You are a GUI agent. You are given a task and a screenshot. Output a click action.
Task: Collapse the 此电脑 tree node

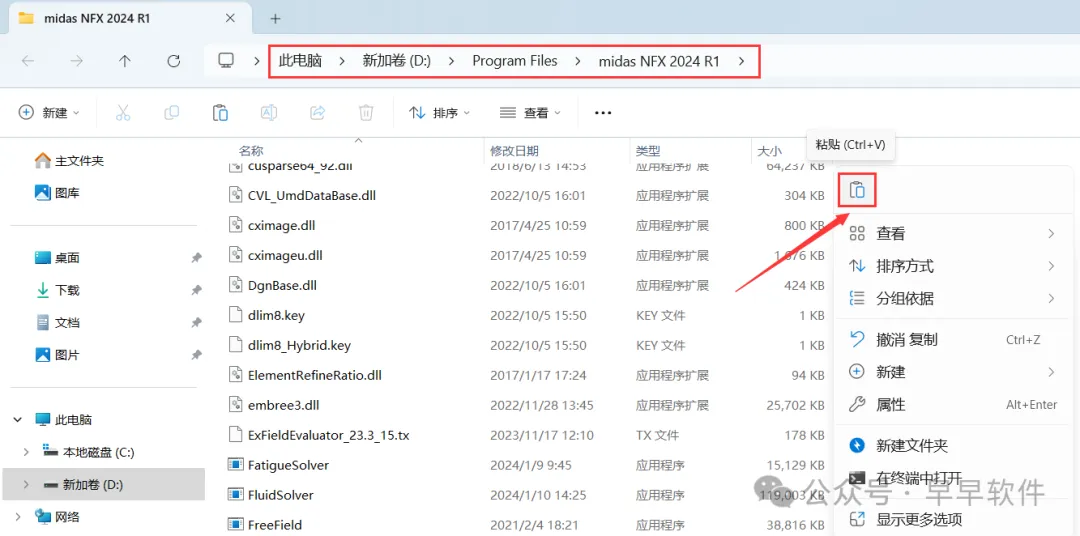pyautogui.click(x=17, y=420)
